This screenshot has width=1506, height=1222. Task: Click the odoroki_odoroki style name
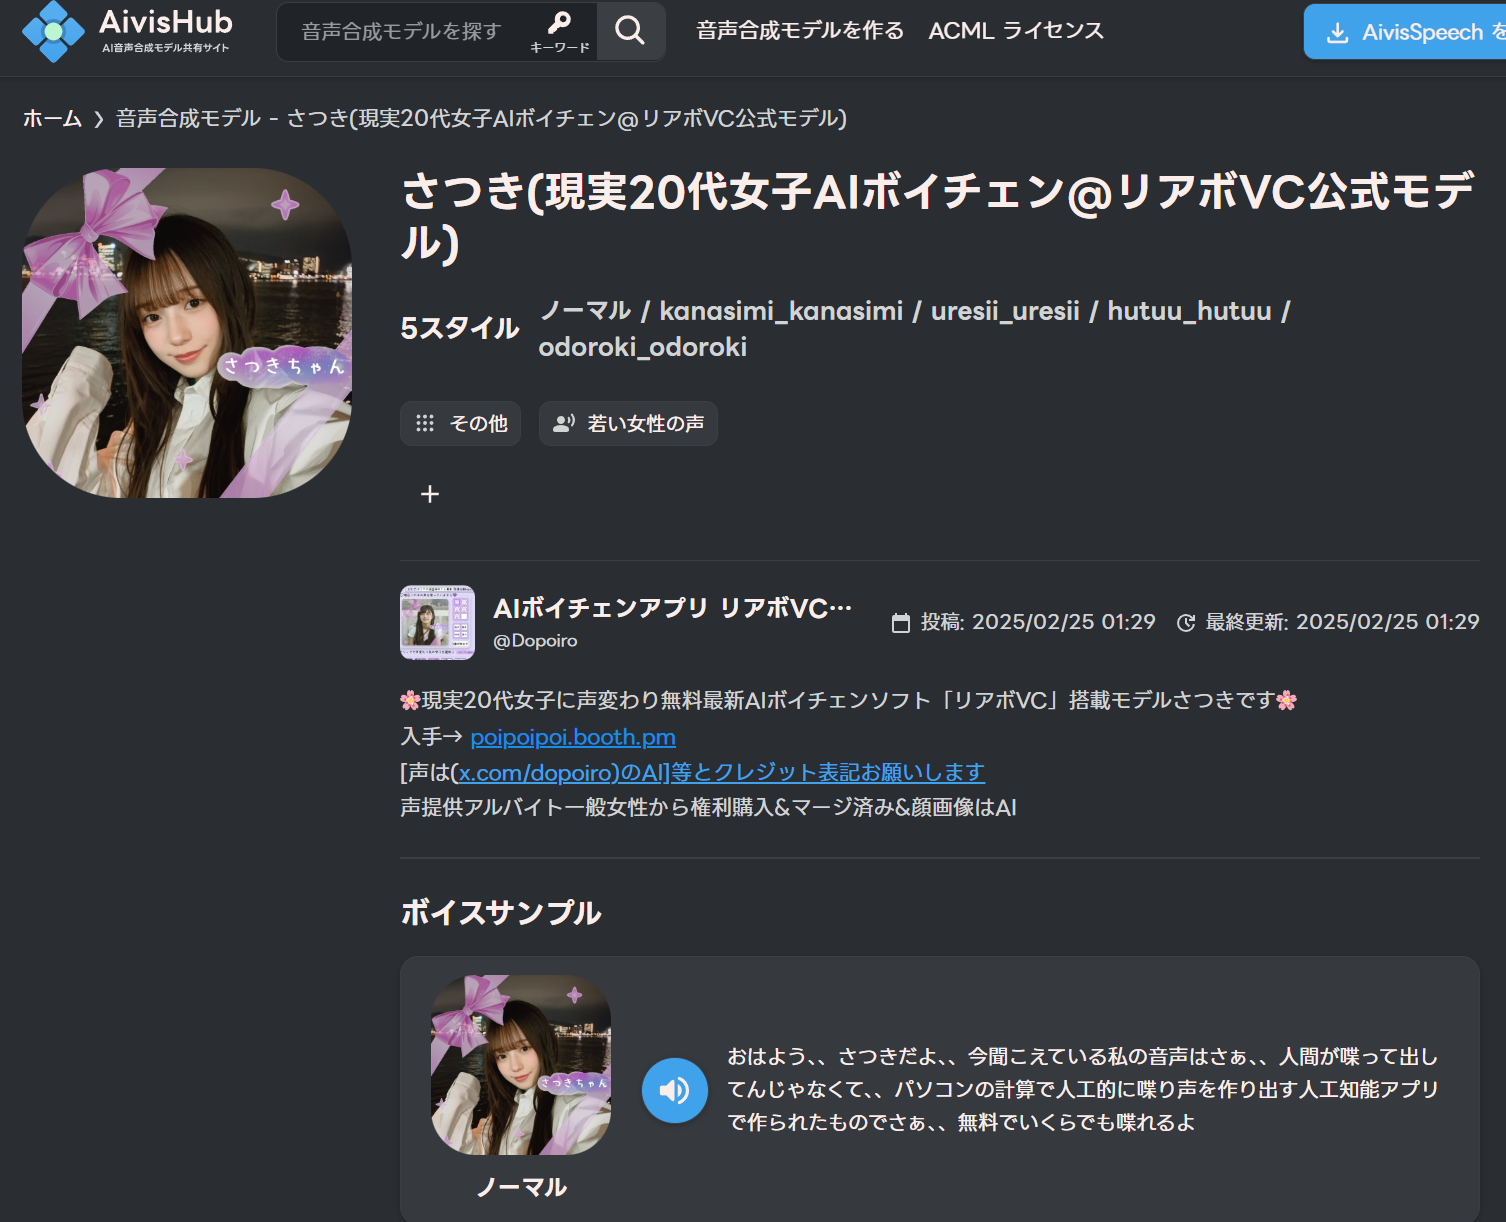[x=643, y=347]
